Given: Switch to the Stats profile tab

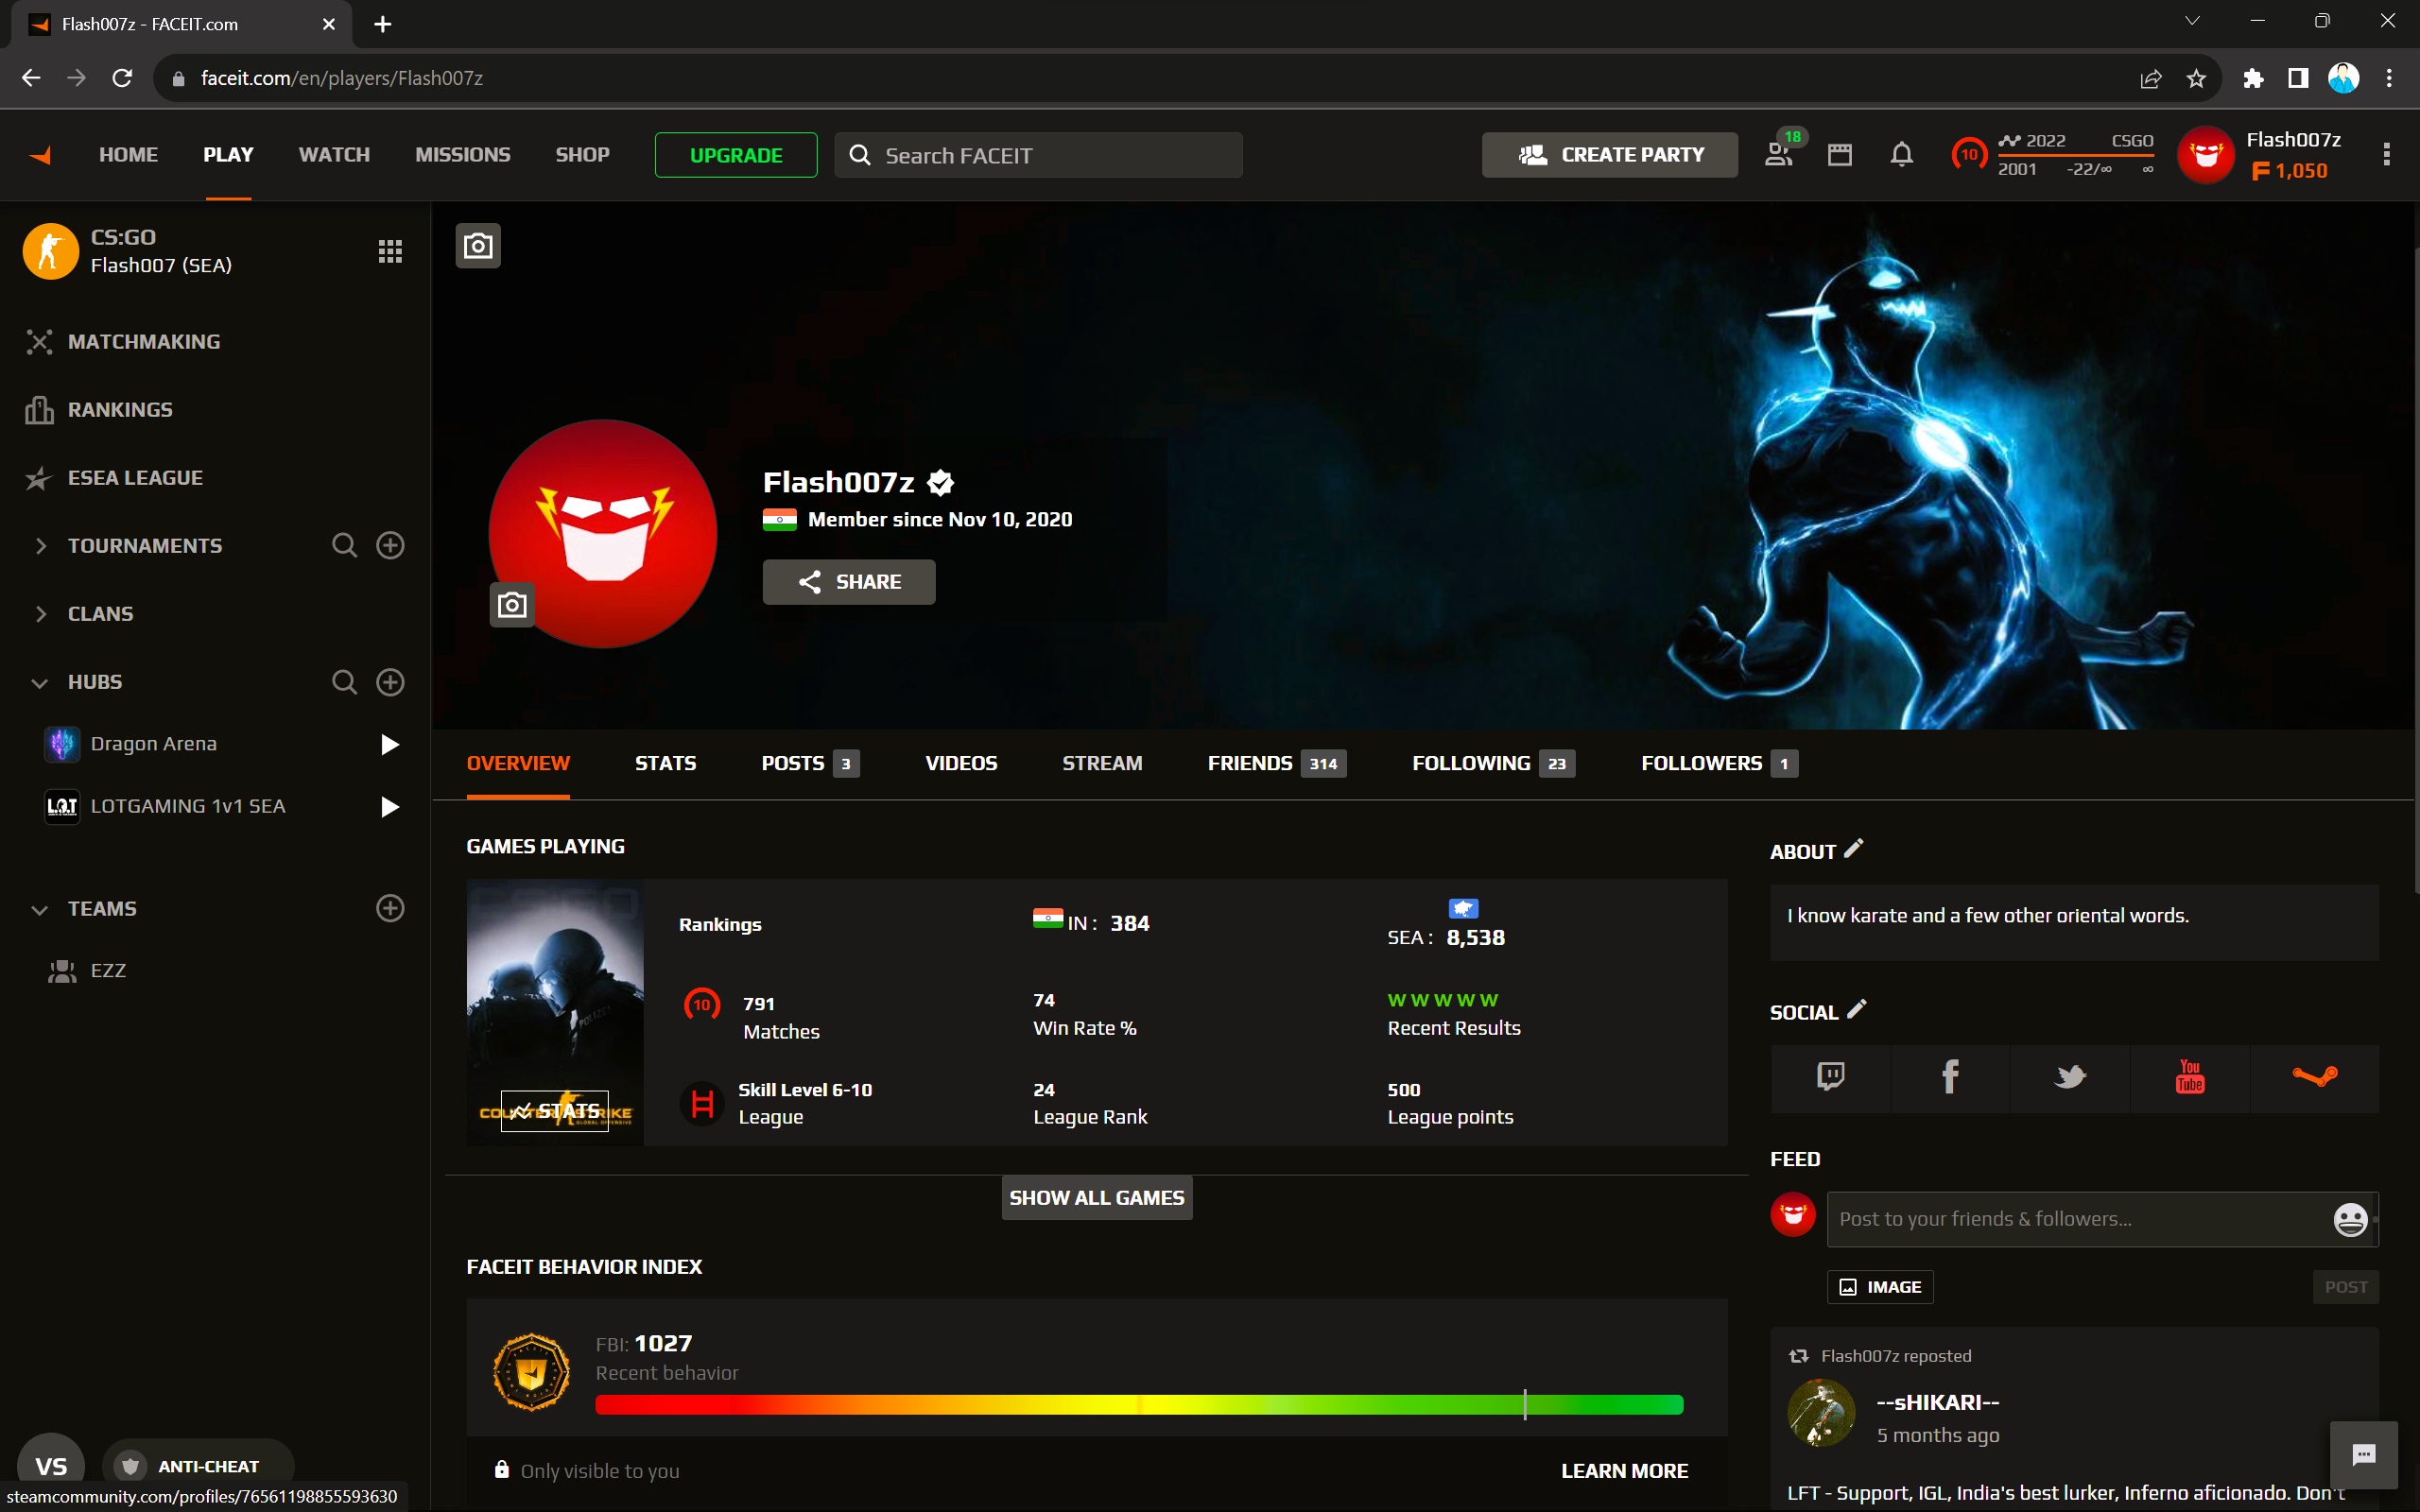Looking at the screenshot, I should (x=665, y=763).
